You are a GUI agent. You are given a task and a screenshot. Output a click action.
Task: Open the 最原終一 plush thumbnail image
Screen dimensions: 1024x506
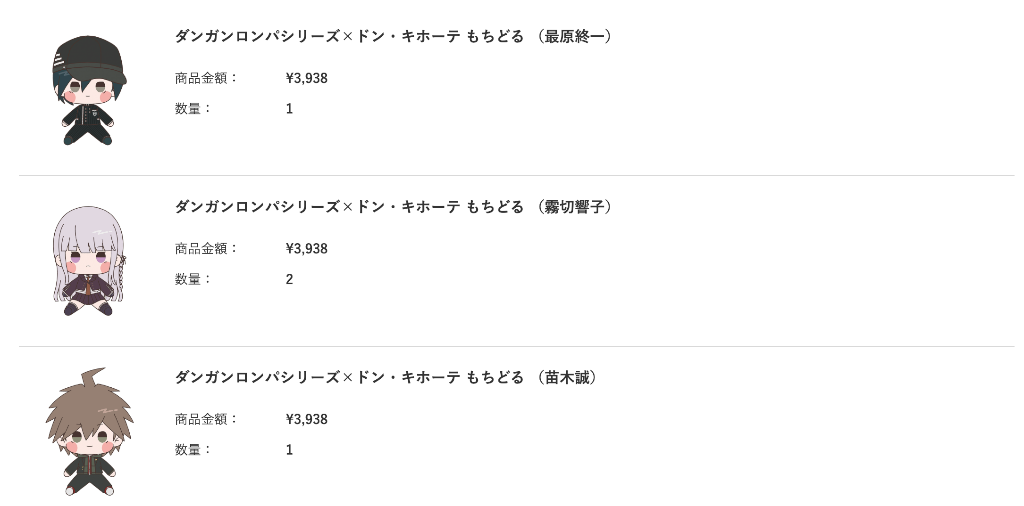click(x=89, y=90)
